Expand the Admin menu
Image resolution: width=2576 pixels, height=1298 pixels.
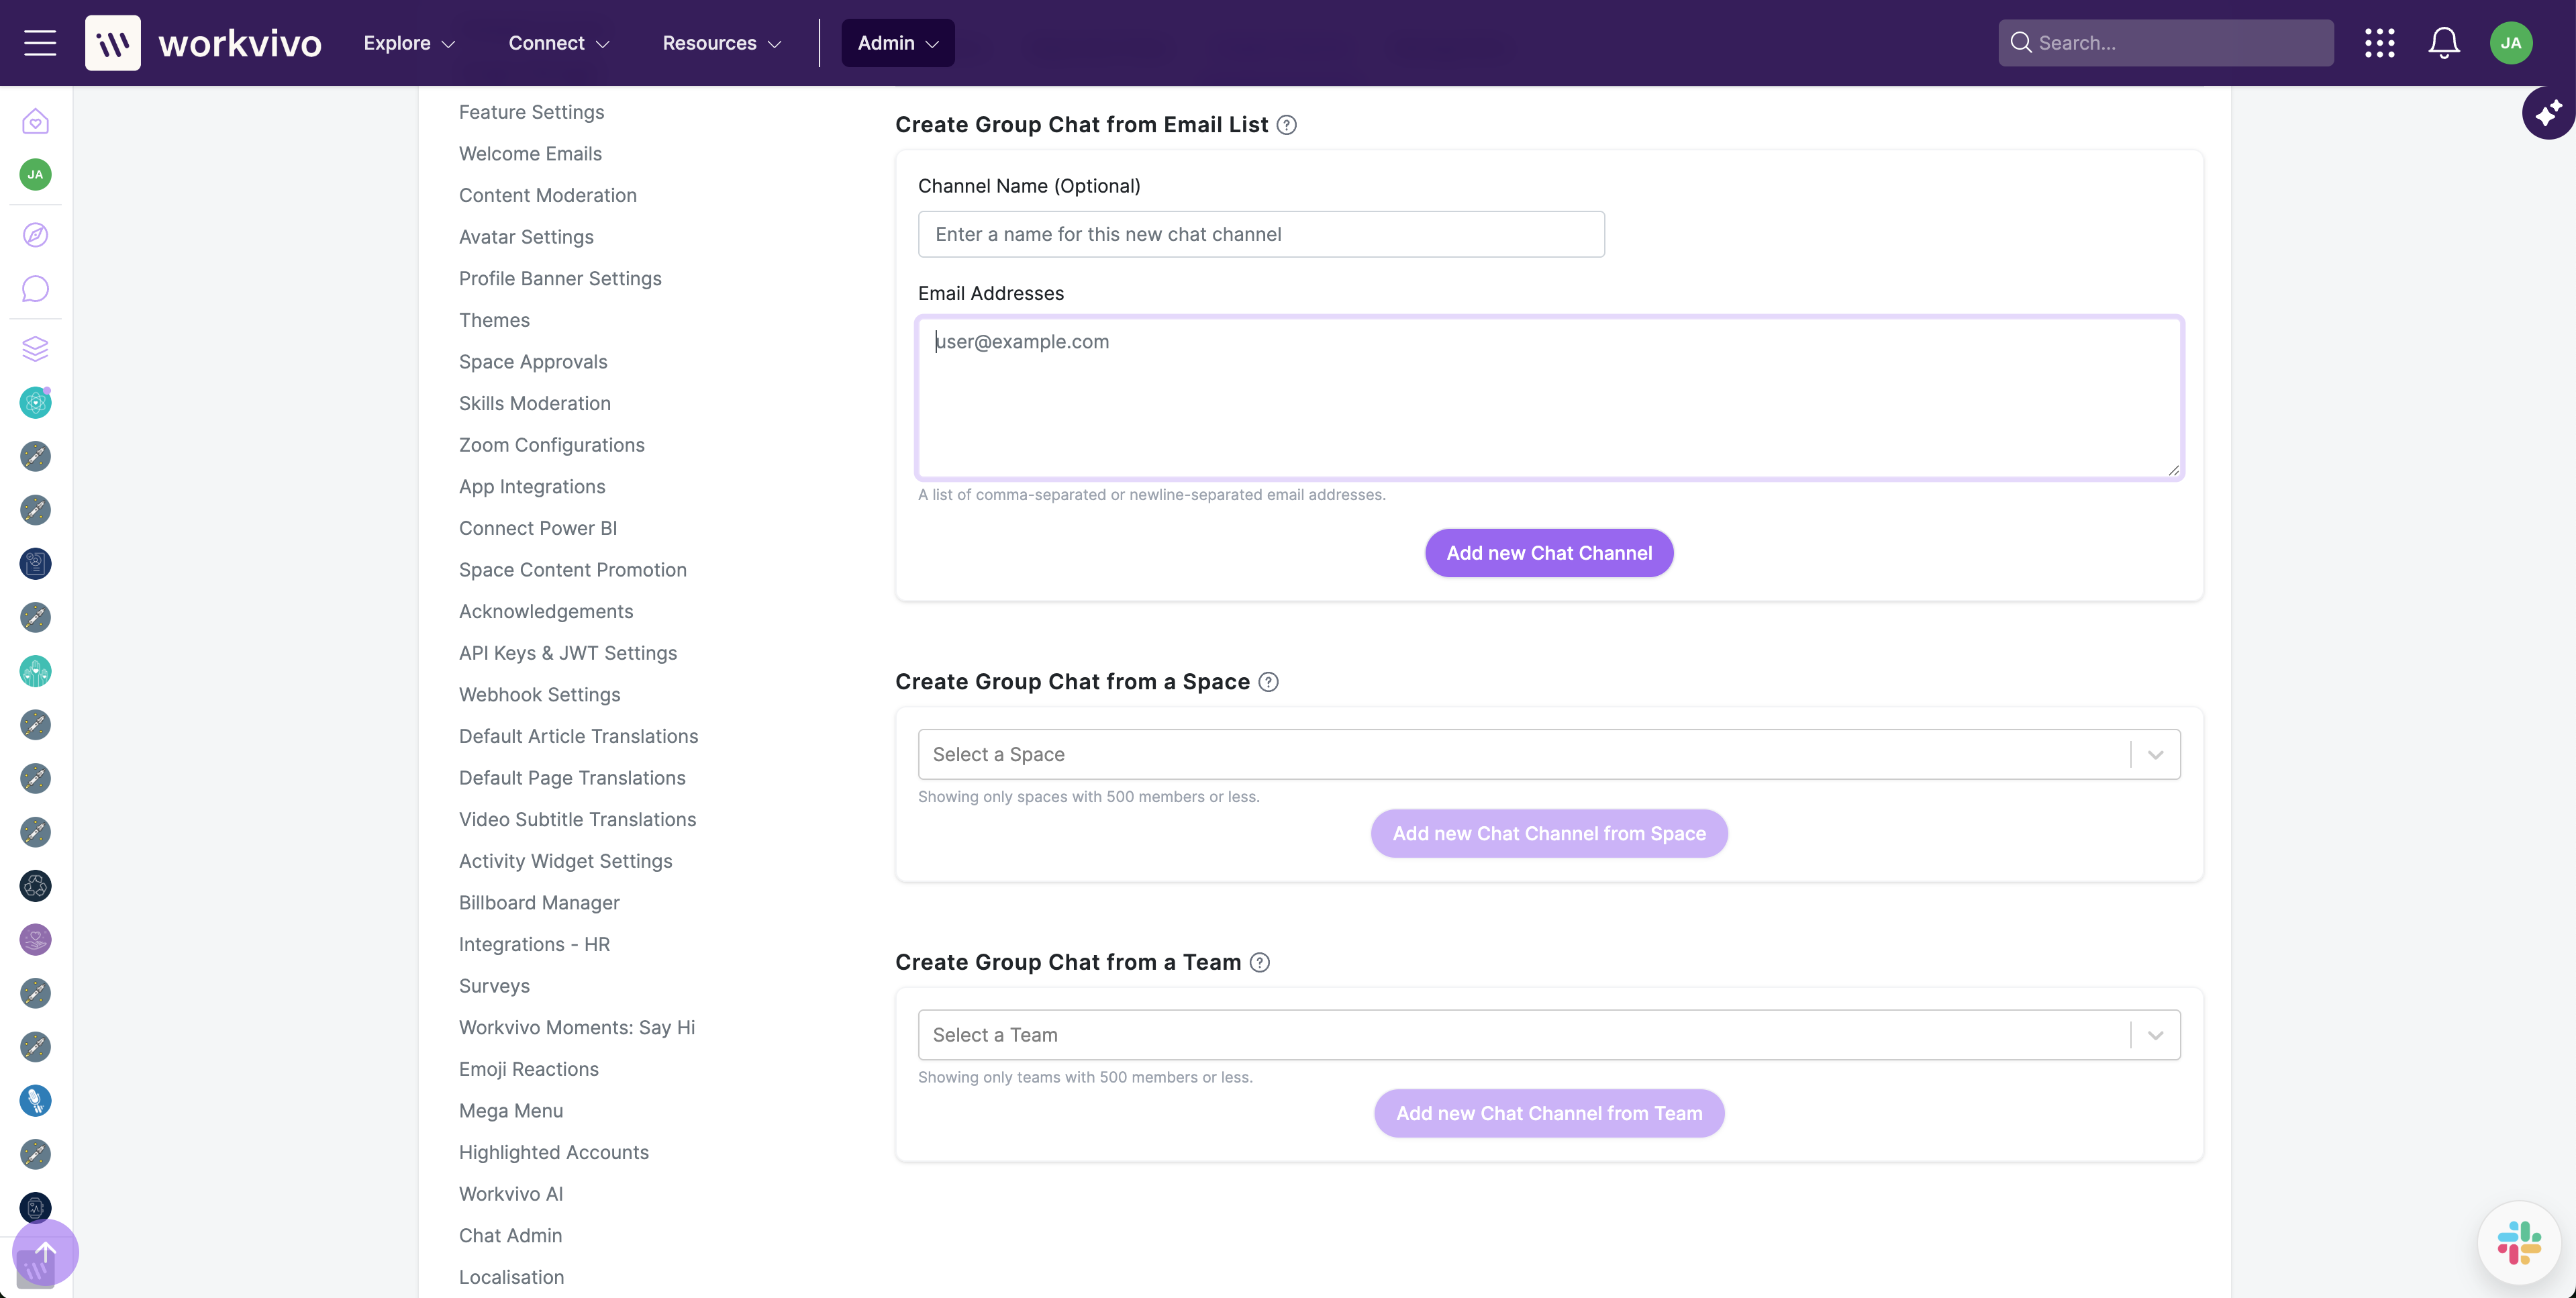(898, 43)
